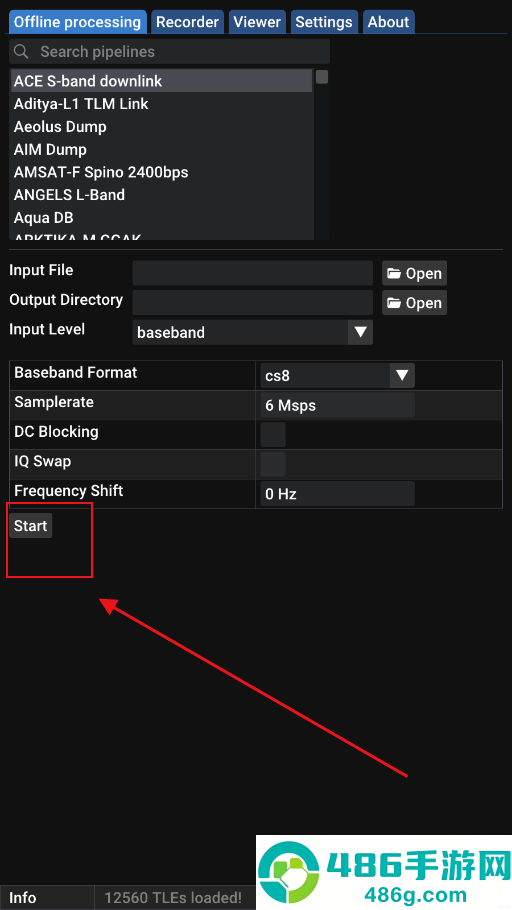Expand the Input Level baseband dropdown
Viewport: 512px width, 910px height.
point(253,333)
